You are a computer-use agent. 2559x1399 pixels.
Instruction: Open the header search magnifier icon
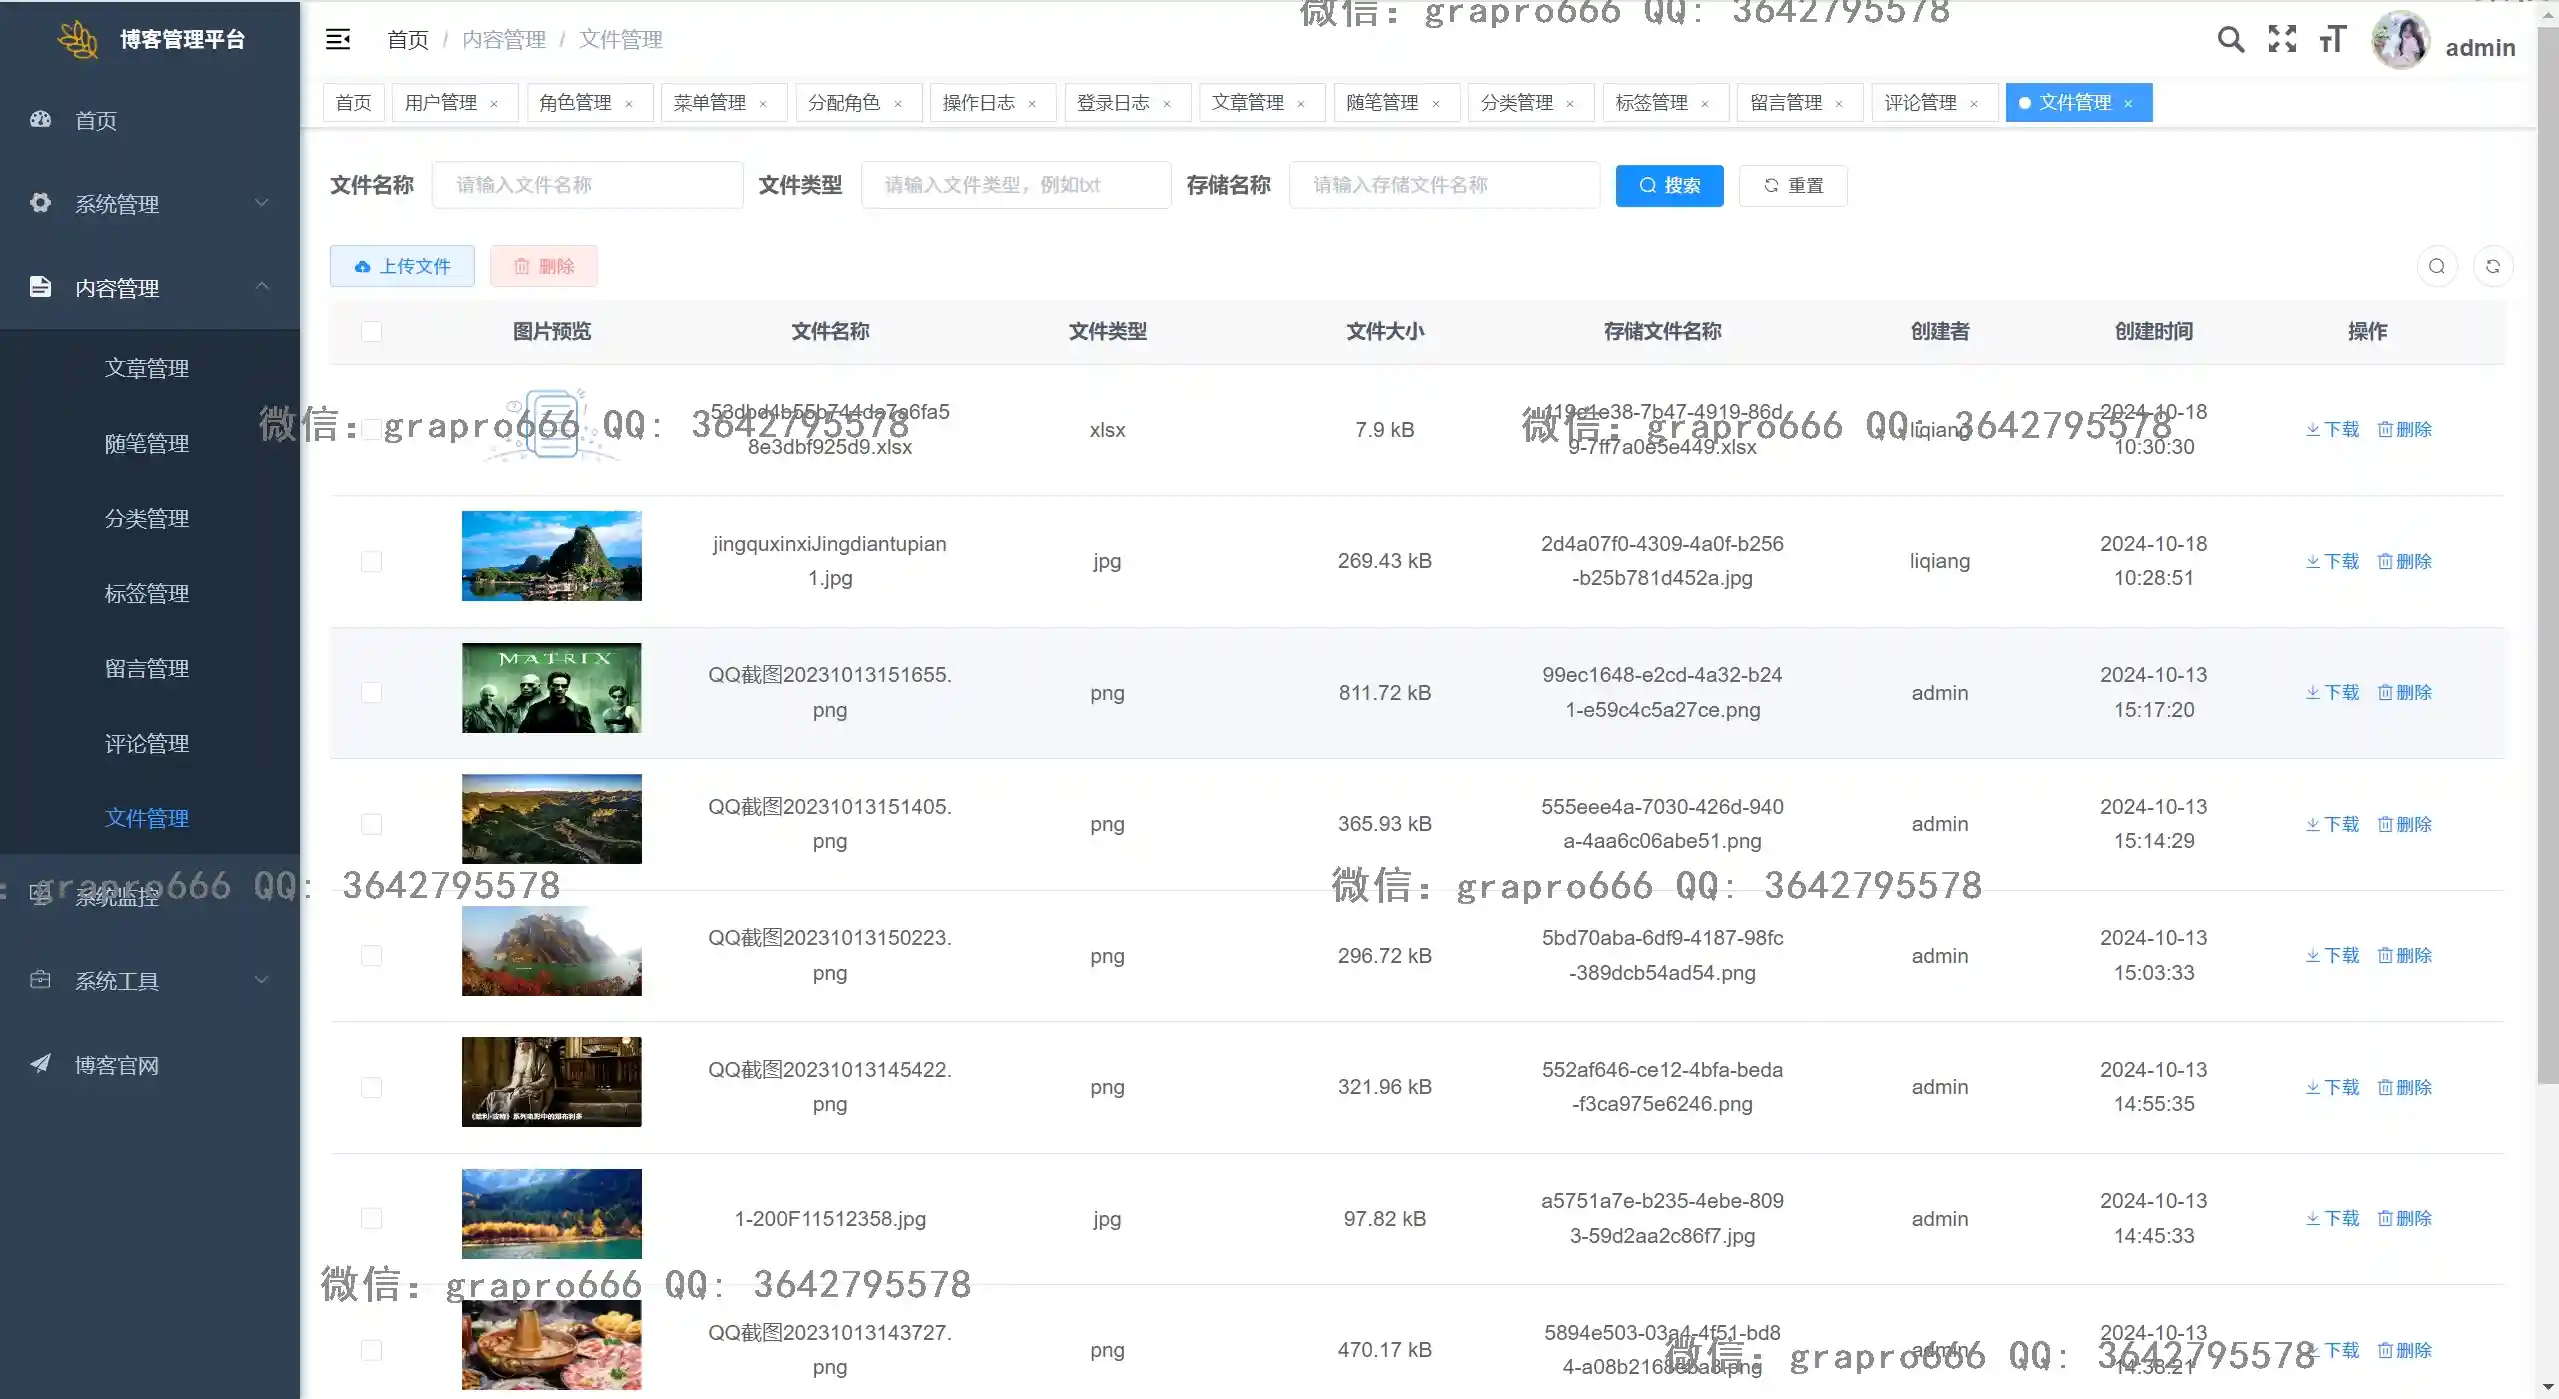2230,40
